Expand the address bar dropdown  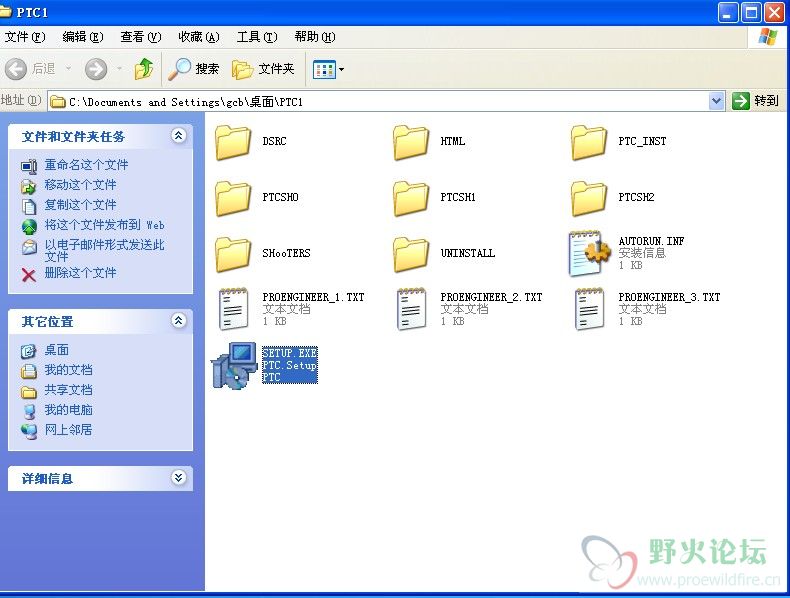[x=716, y=101]
